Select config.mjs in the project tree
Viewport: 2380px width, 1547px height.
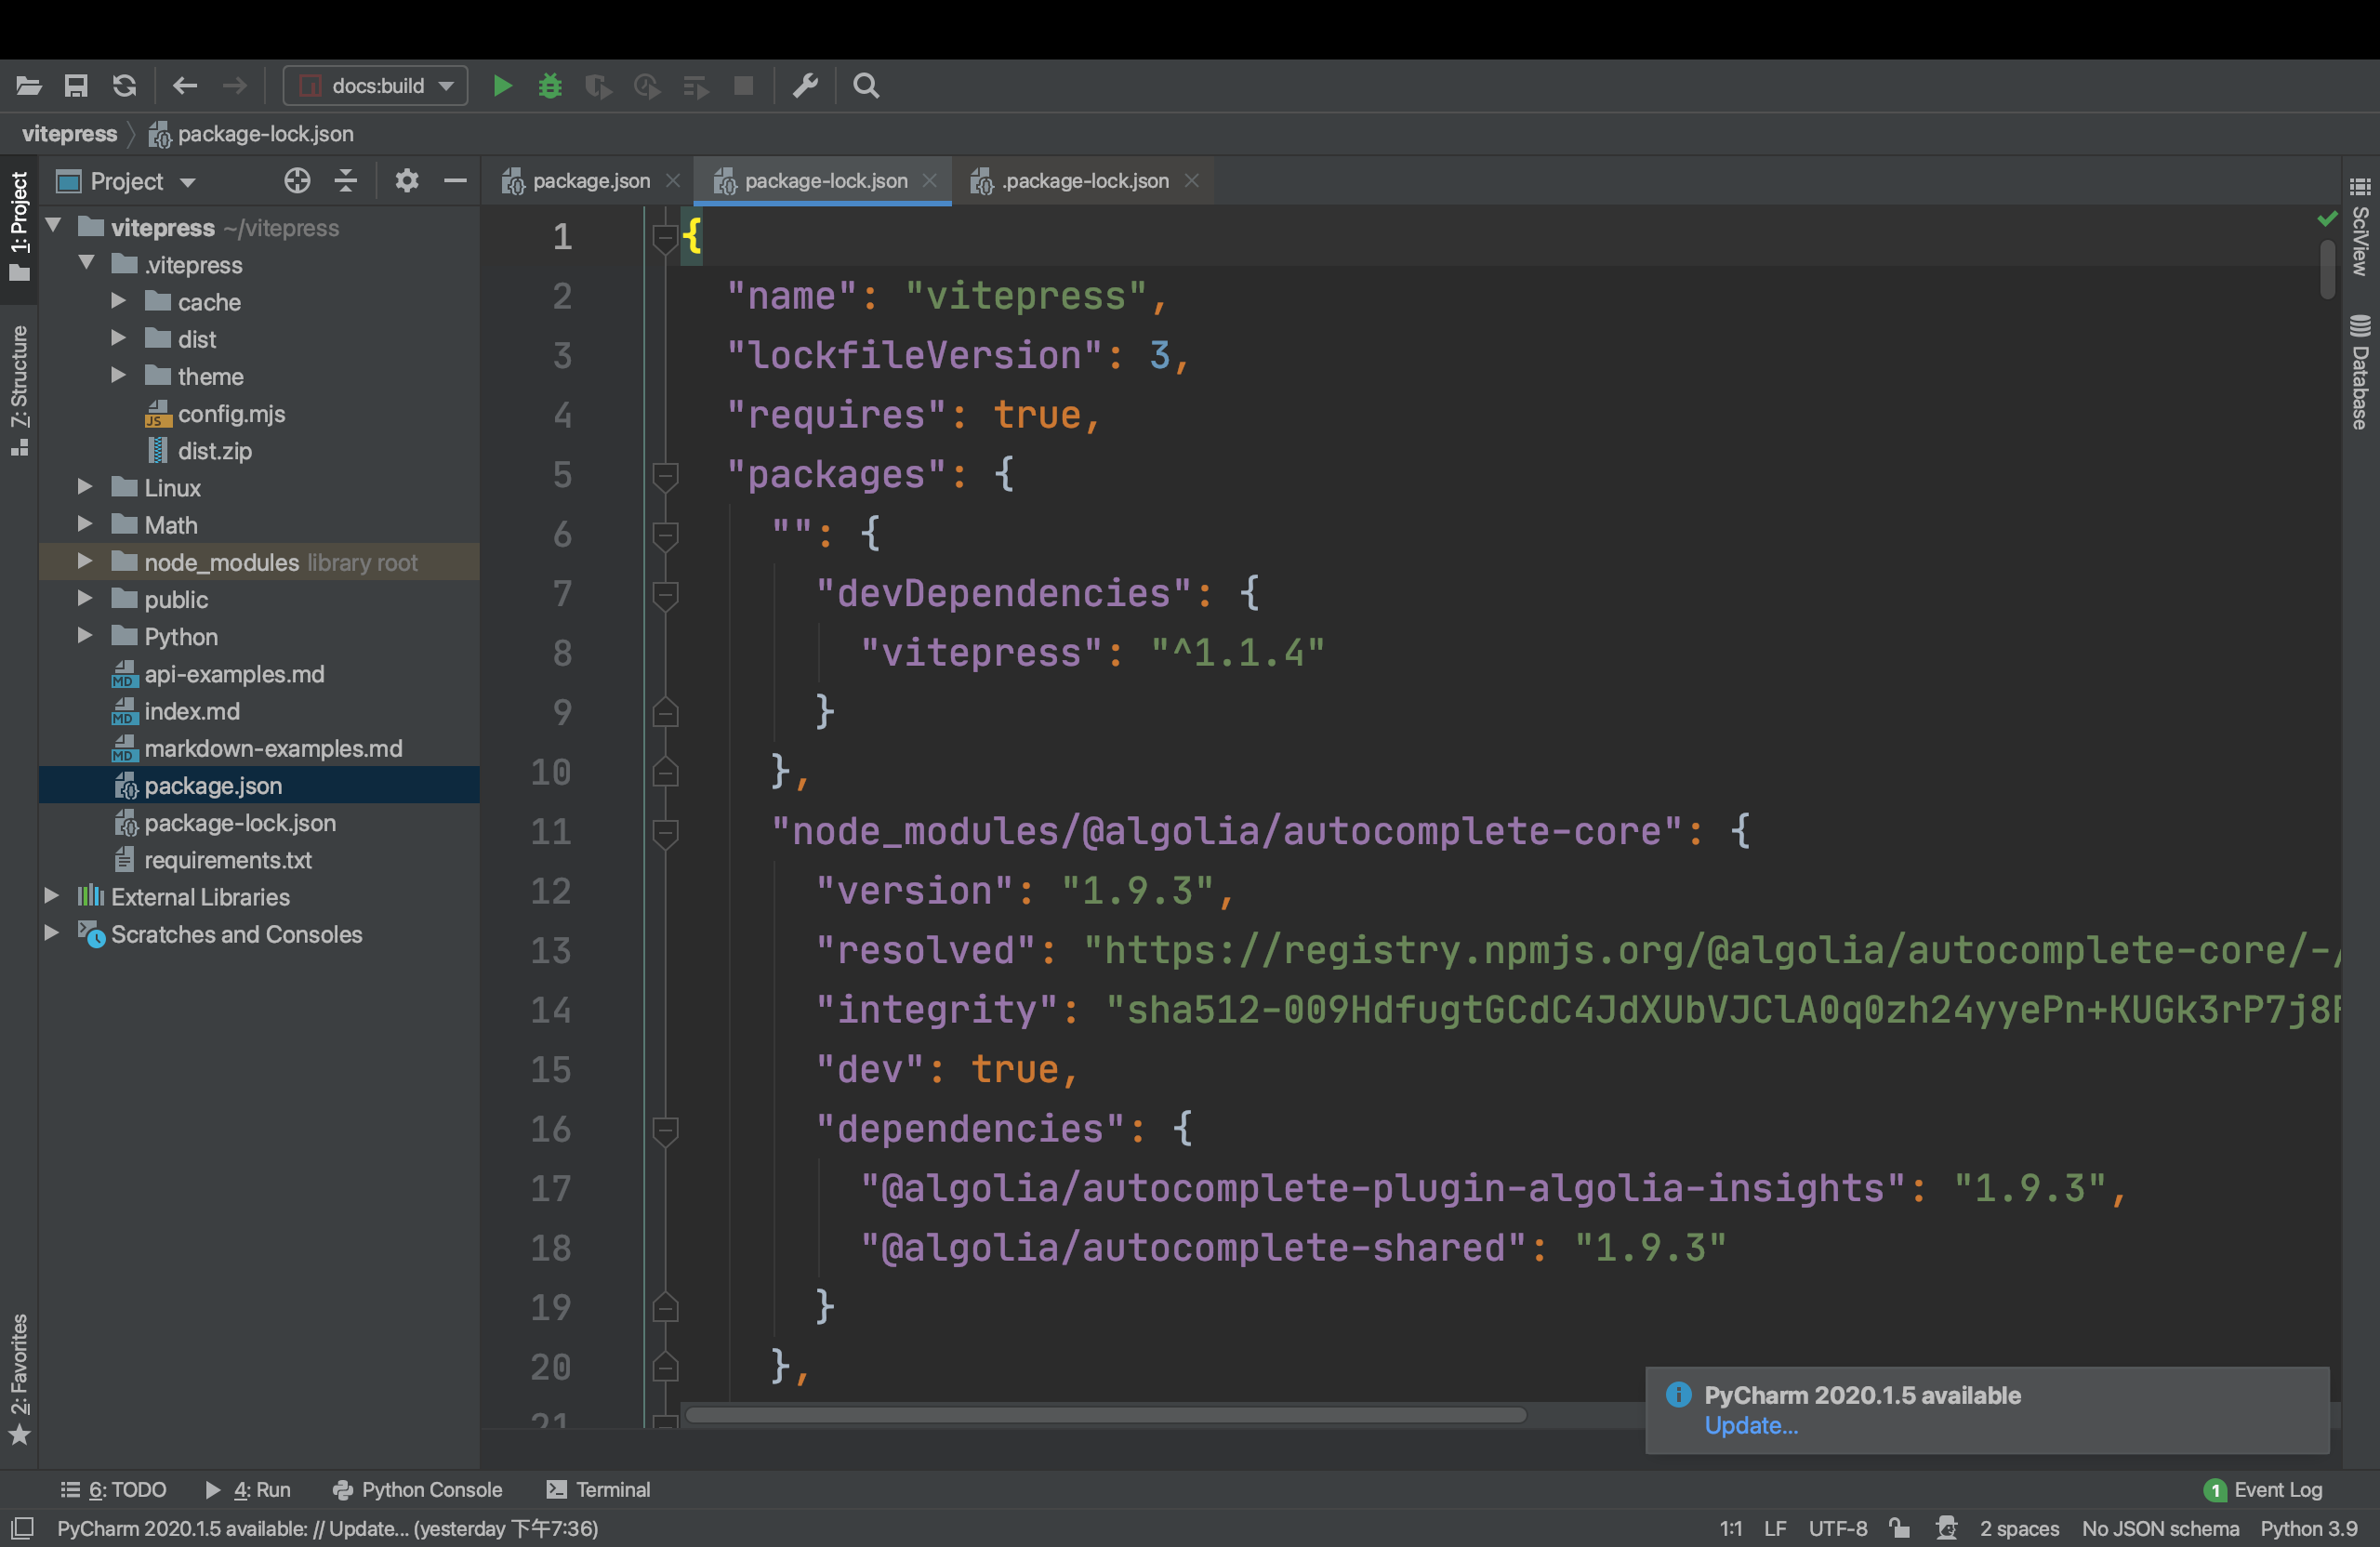pos(231,413)
